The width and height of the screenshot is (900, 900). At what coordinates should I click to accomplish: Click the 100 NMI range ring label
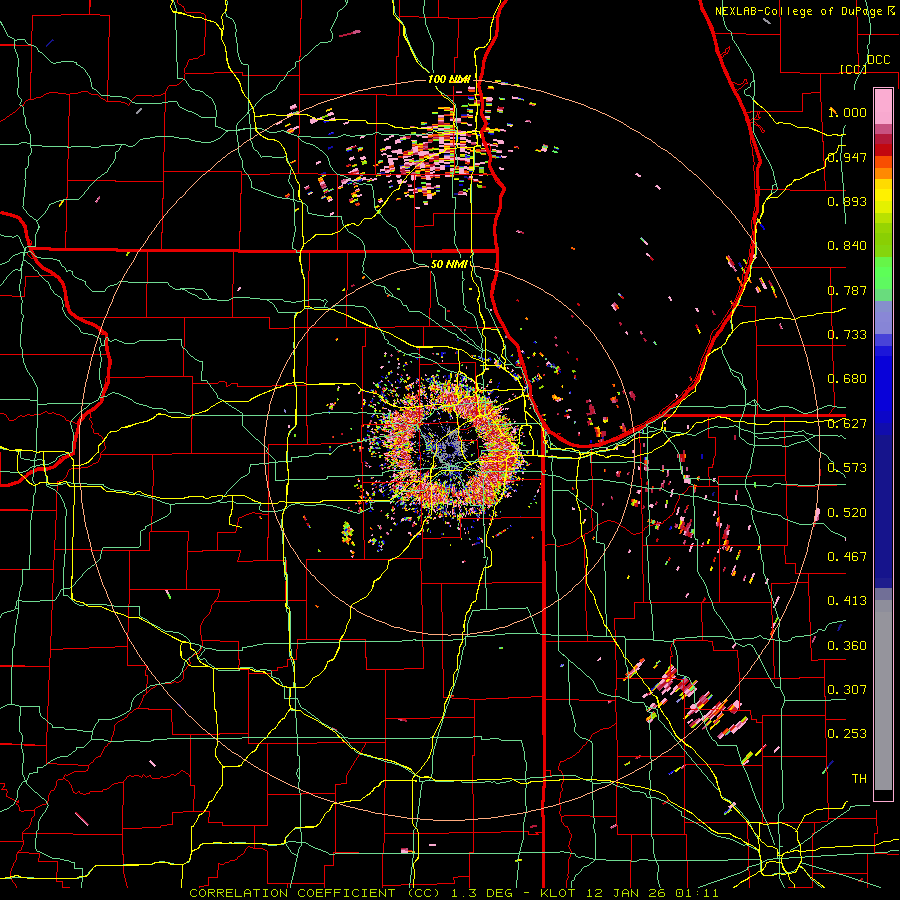(x=450, y=79)
